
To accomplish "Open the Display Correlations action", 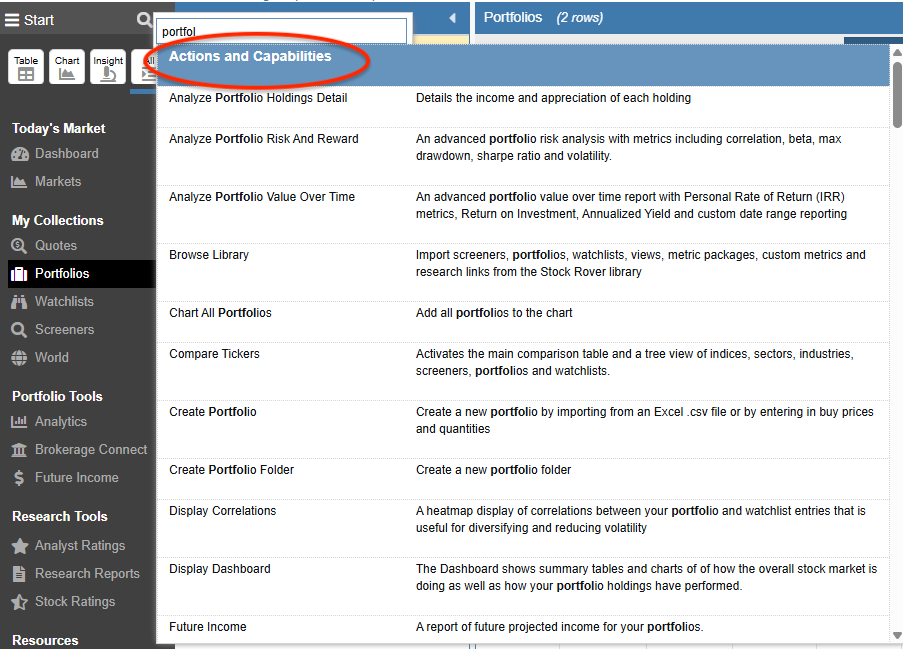I will 523,528.
